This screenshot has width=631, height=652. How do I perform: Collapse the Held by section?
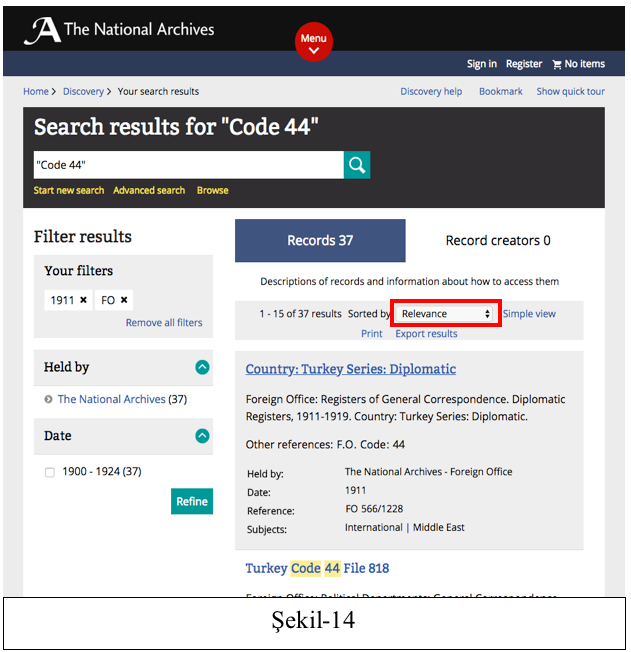point(202,367)
